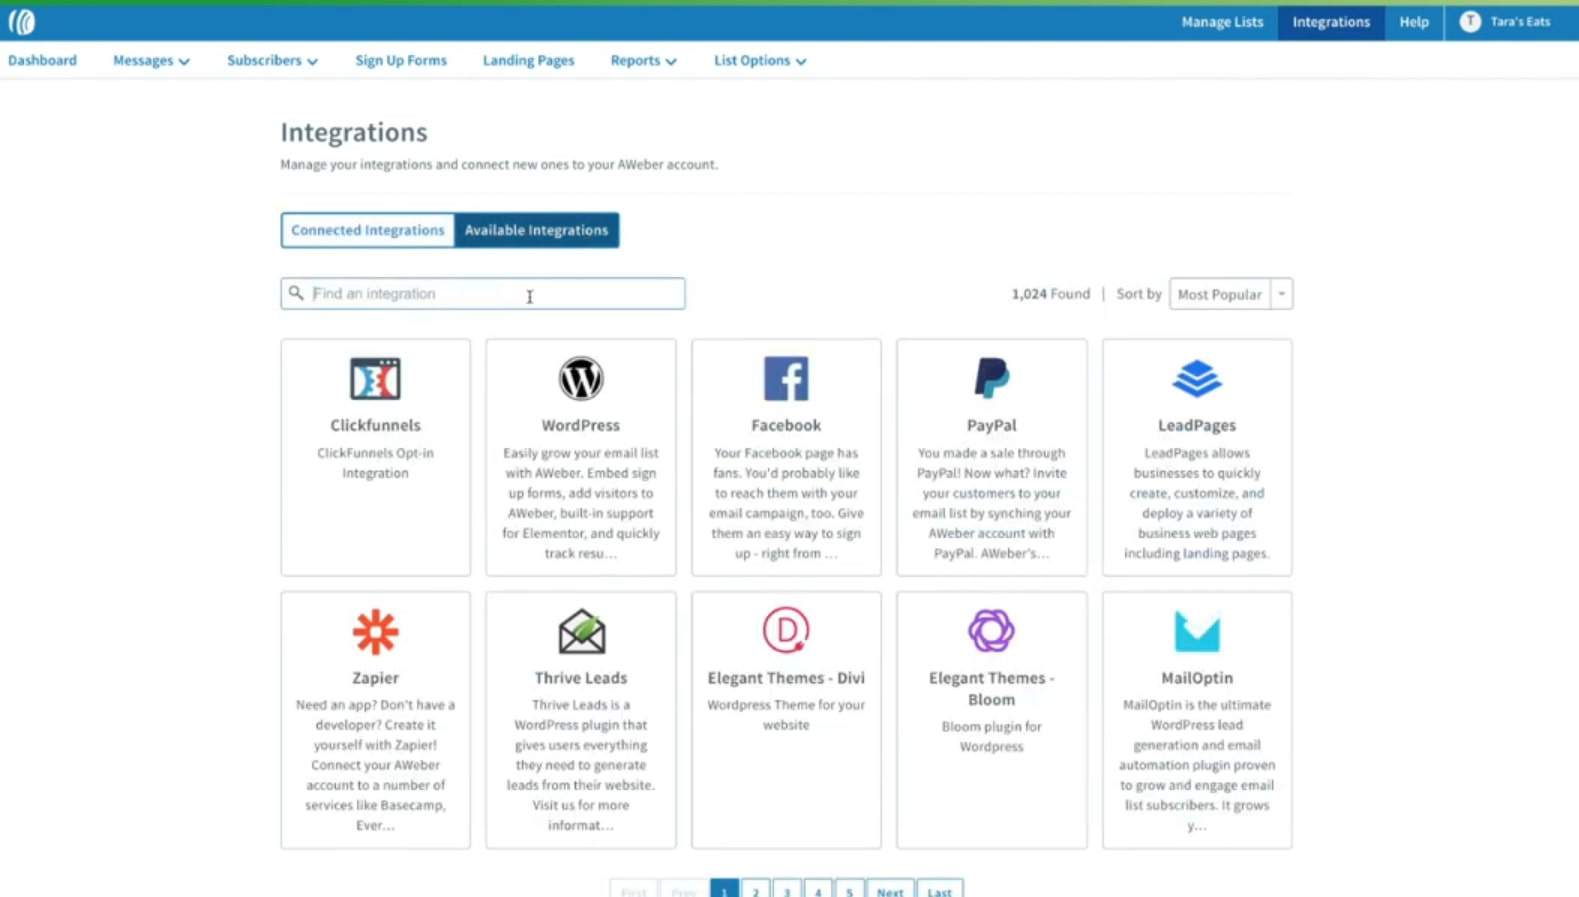Open the LeadPages card title
1579x897 pixels.
(x=1197, y=425)
